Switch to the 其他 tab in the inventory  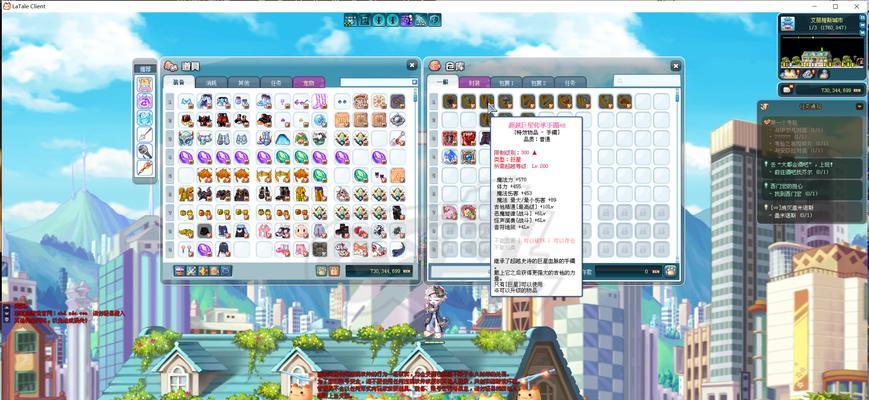(x=244, y=83)
